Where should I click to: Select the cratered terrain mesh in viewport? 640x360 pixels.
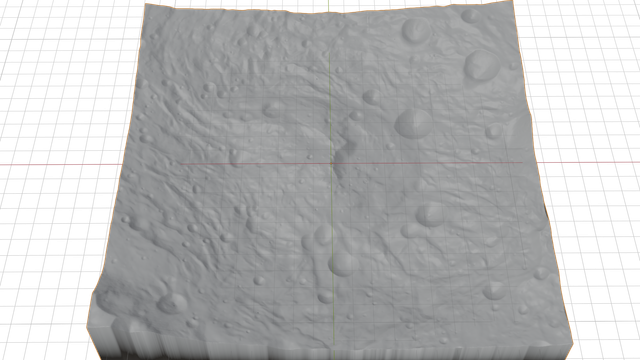coord(330,180)
